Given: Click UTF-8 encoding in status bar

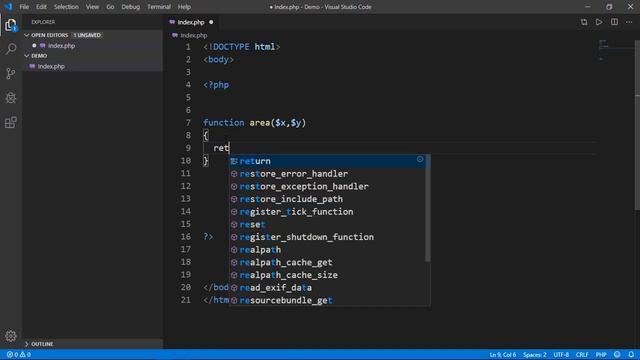Looking at the screenshot, I should coord(561,354).
